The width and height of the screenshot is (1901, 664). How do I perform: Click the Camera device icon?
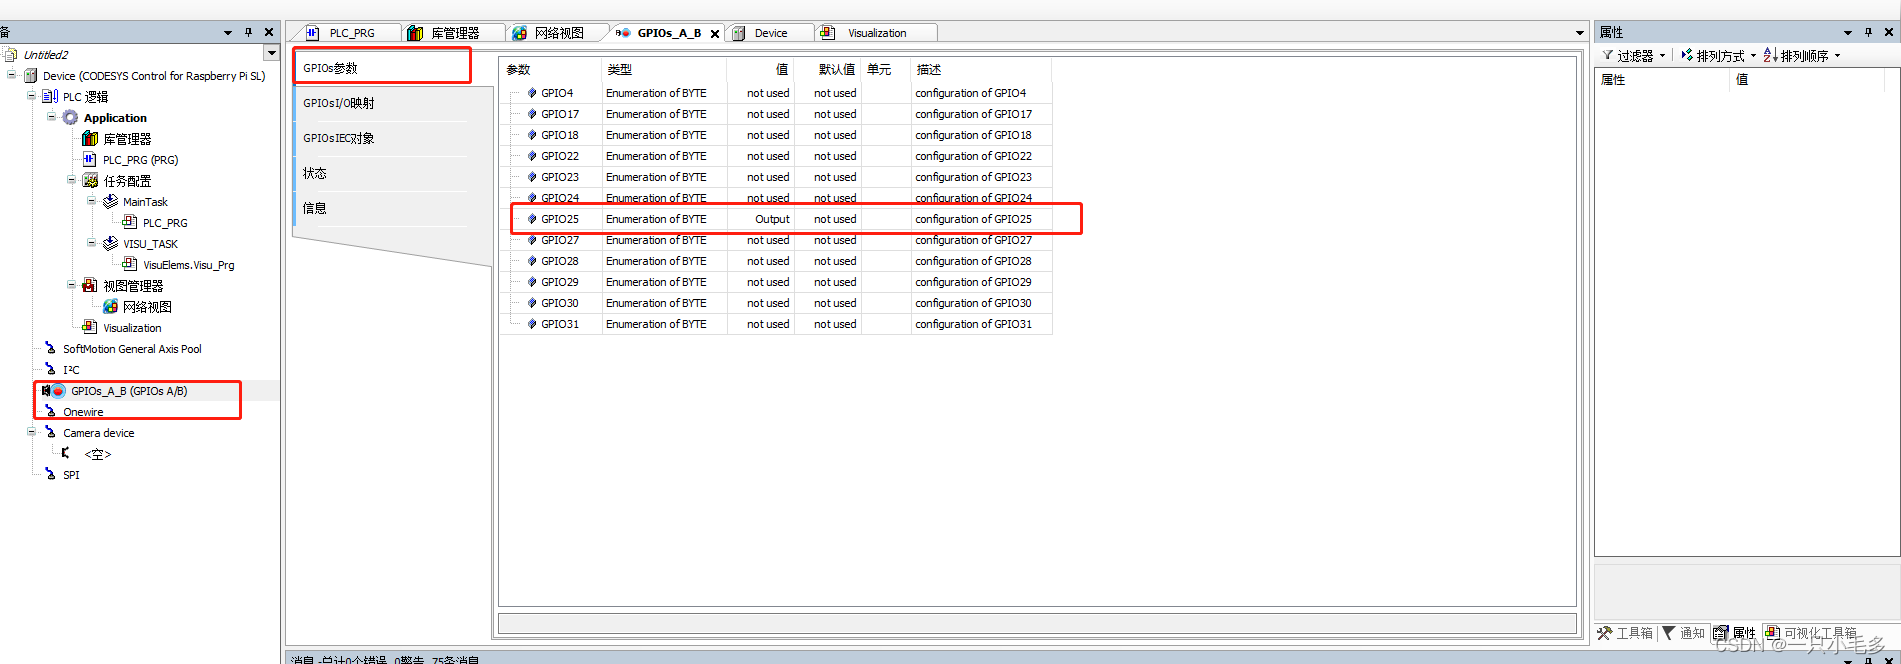(50, 432)
